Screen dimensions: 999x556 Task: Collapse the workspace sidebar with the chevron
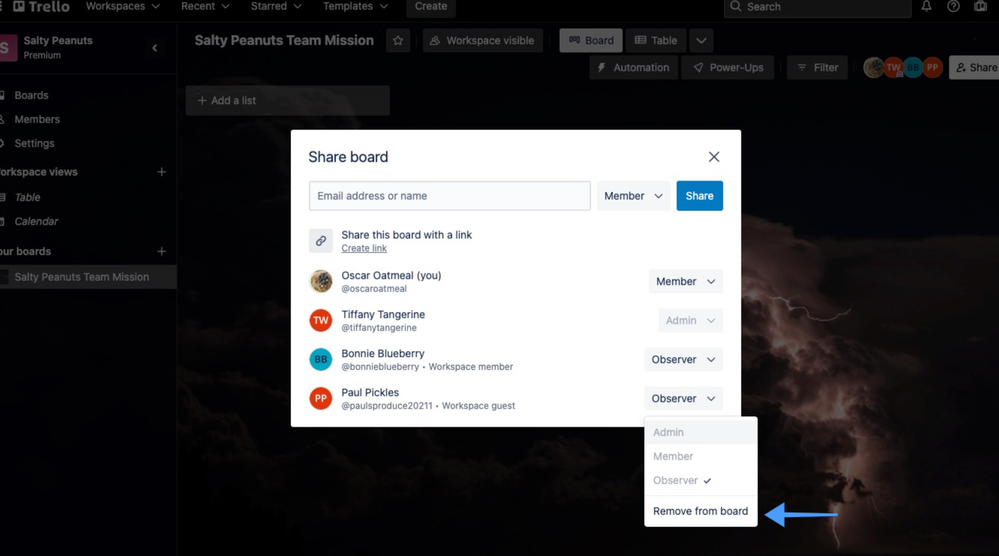click(x=155, y=48)
